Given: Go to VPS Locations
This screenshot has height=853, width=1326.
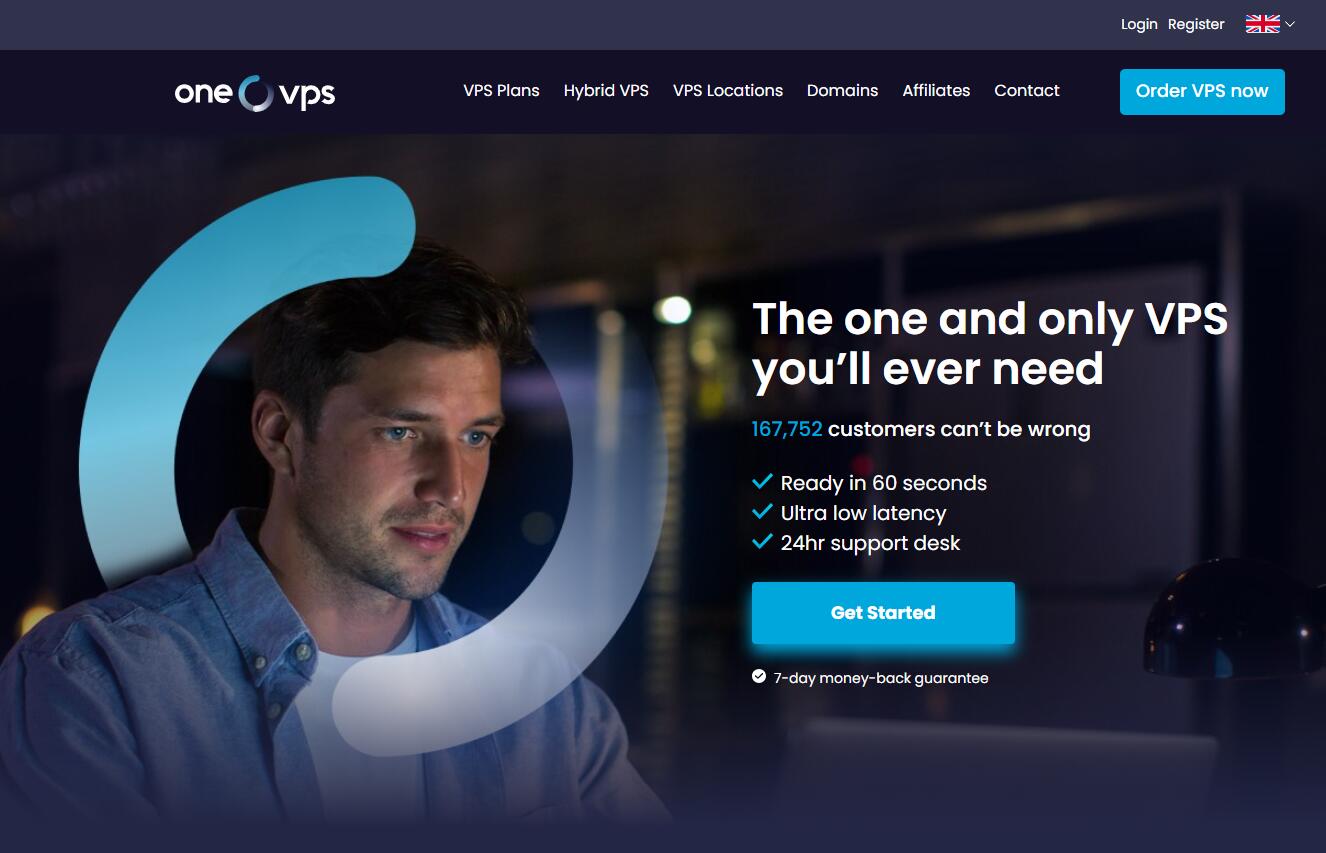Looking at the screenshot, I should click(x=728, y=90).
